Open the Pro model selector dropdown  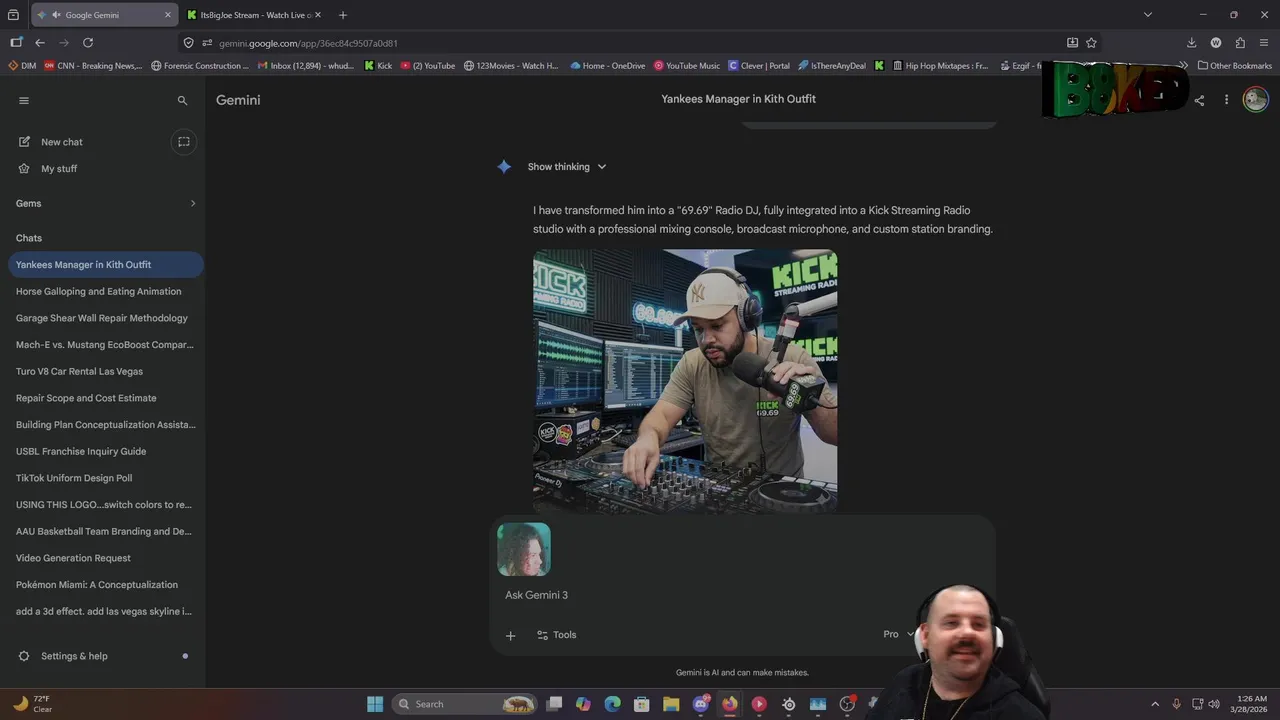click(898, 634)
